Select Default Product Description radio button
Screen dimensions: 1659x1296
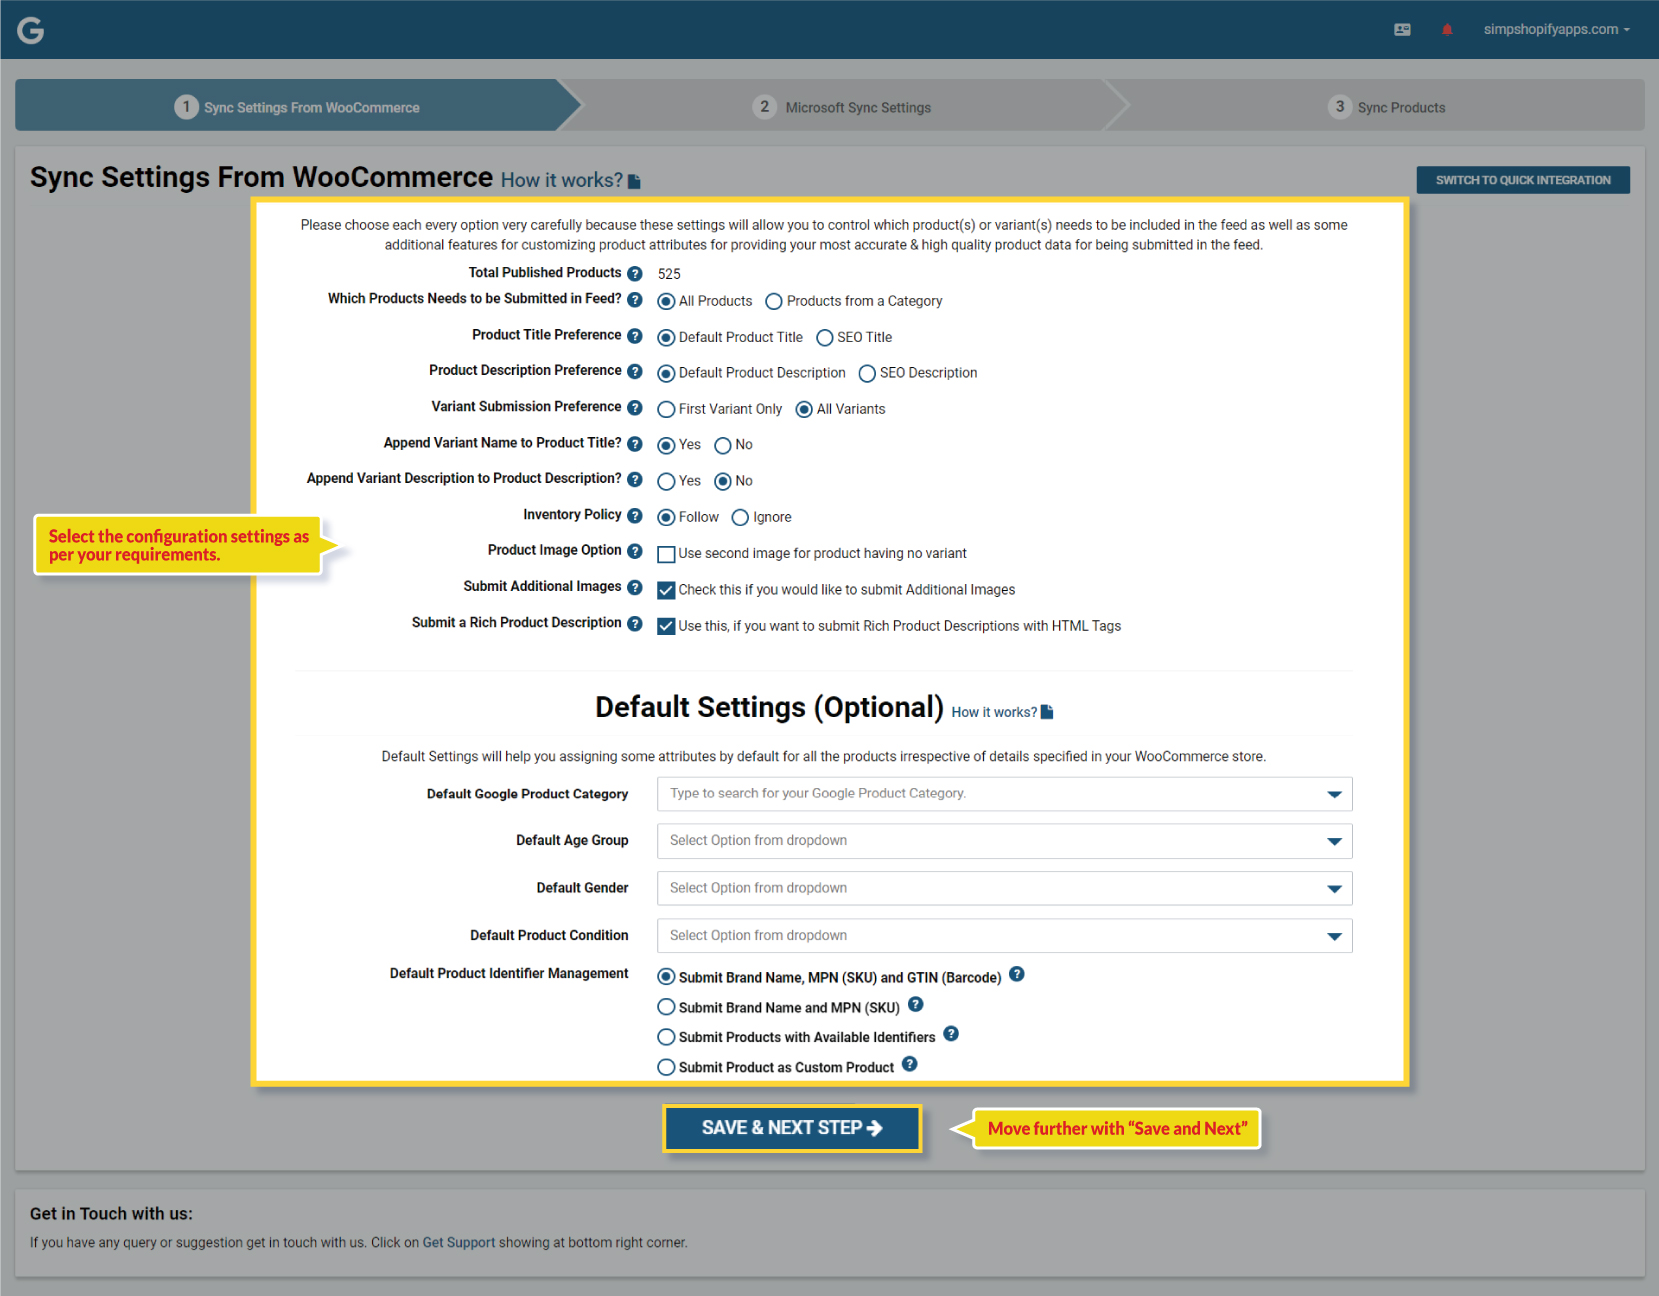pyautogui.click(x=666, y=373)
